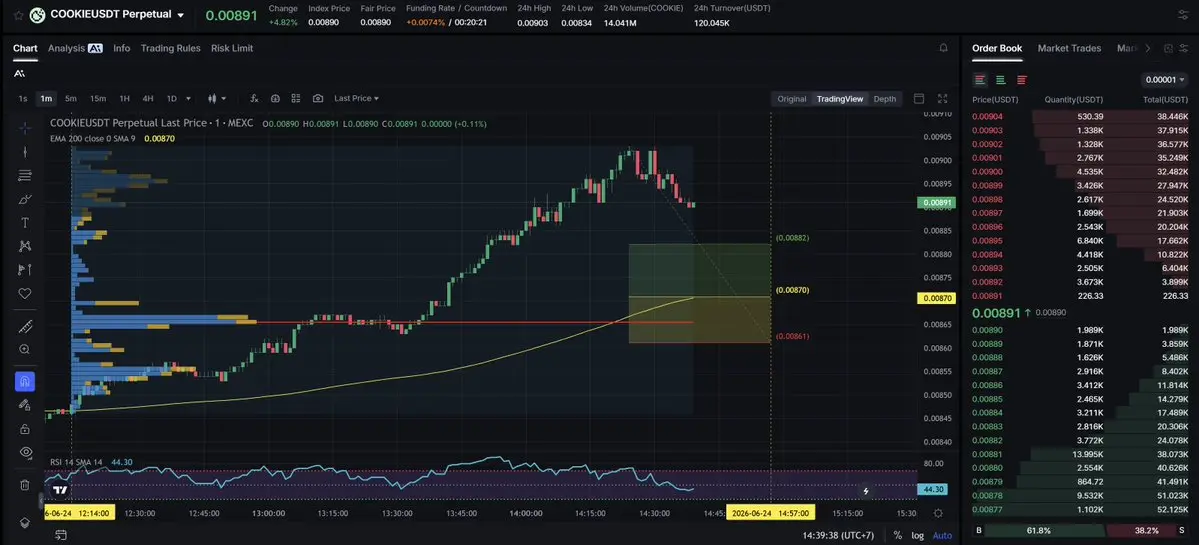
Task: Expand the 1D timeframe dropdown arrow
Action: click(x=188, y=99)
